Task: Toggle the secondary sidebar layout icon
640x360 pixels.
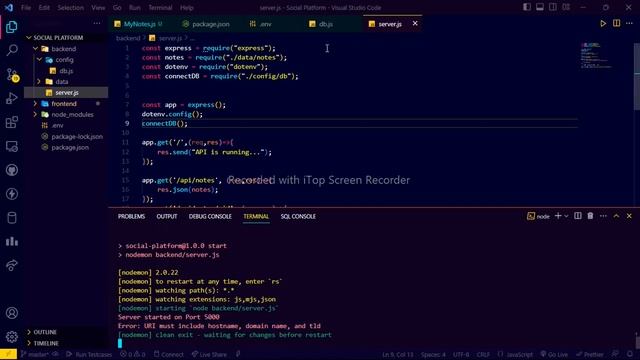Action: (x=553, y=7)
